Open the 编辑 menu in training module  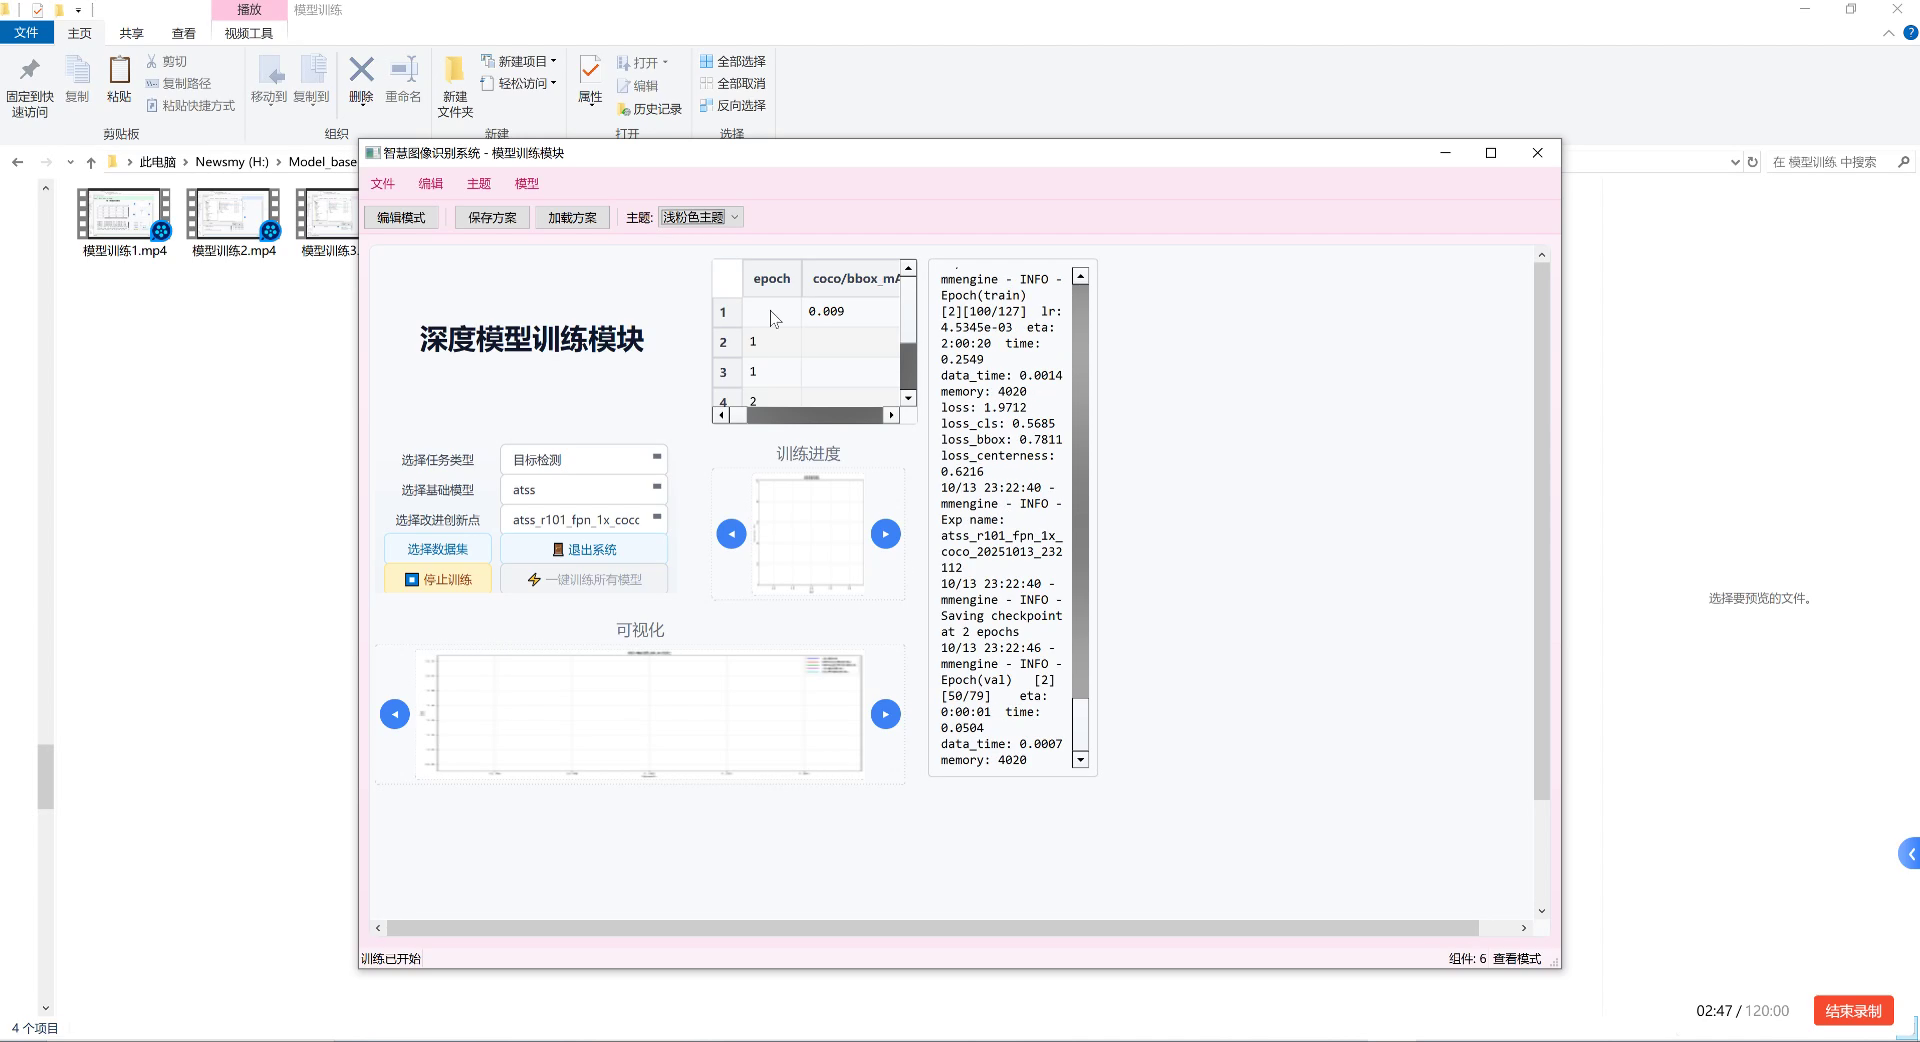(x=431, y=184)
